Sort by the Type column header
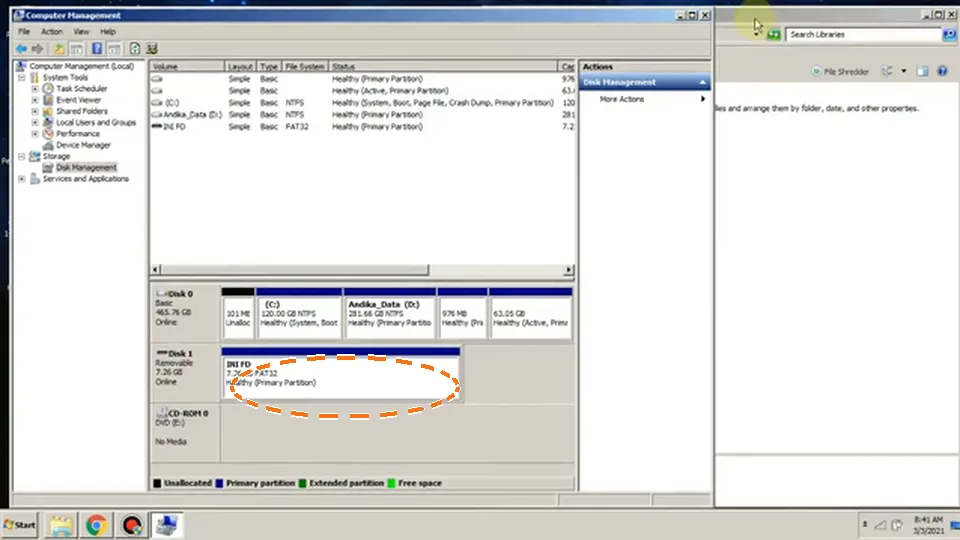 (x=269, y=66)
